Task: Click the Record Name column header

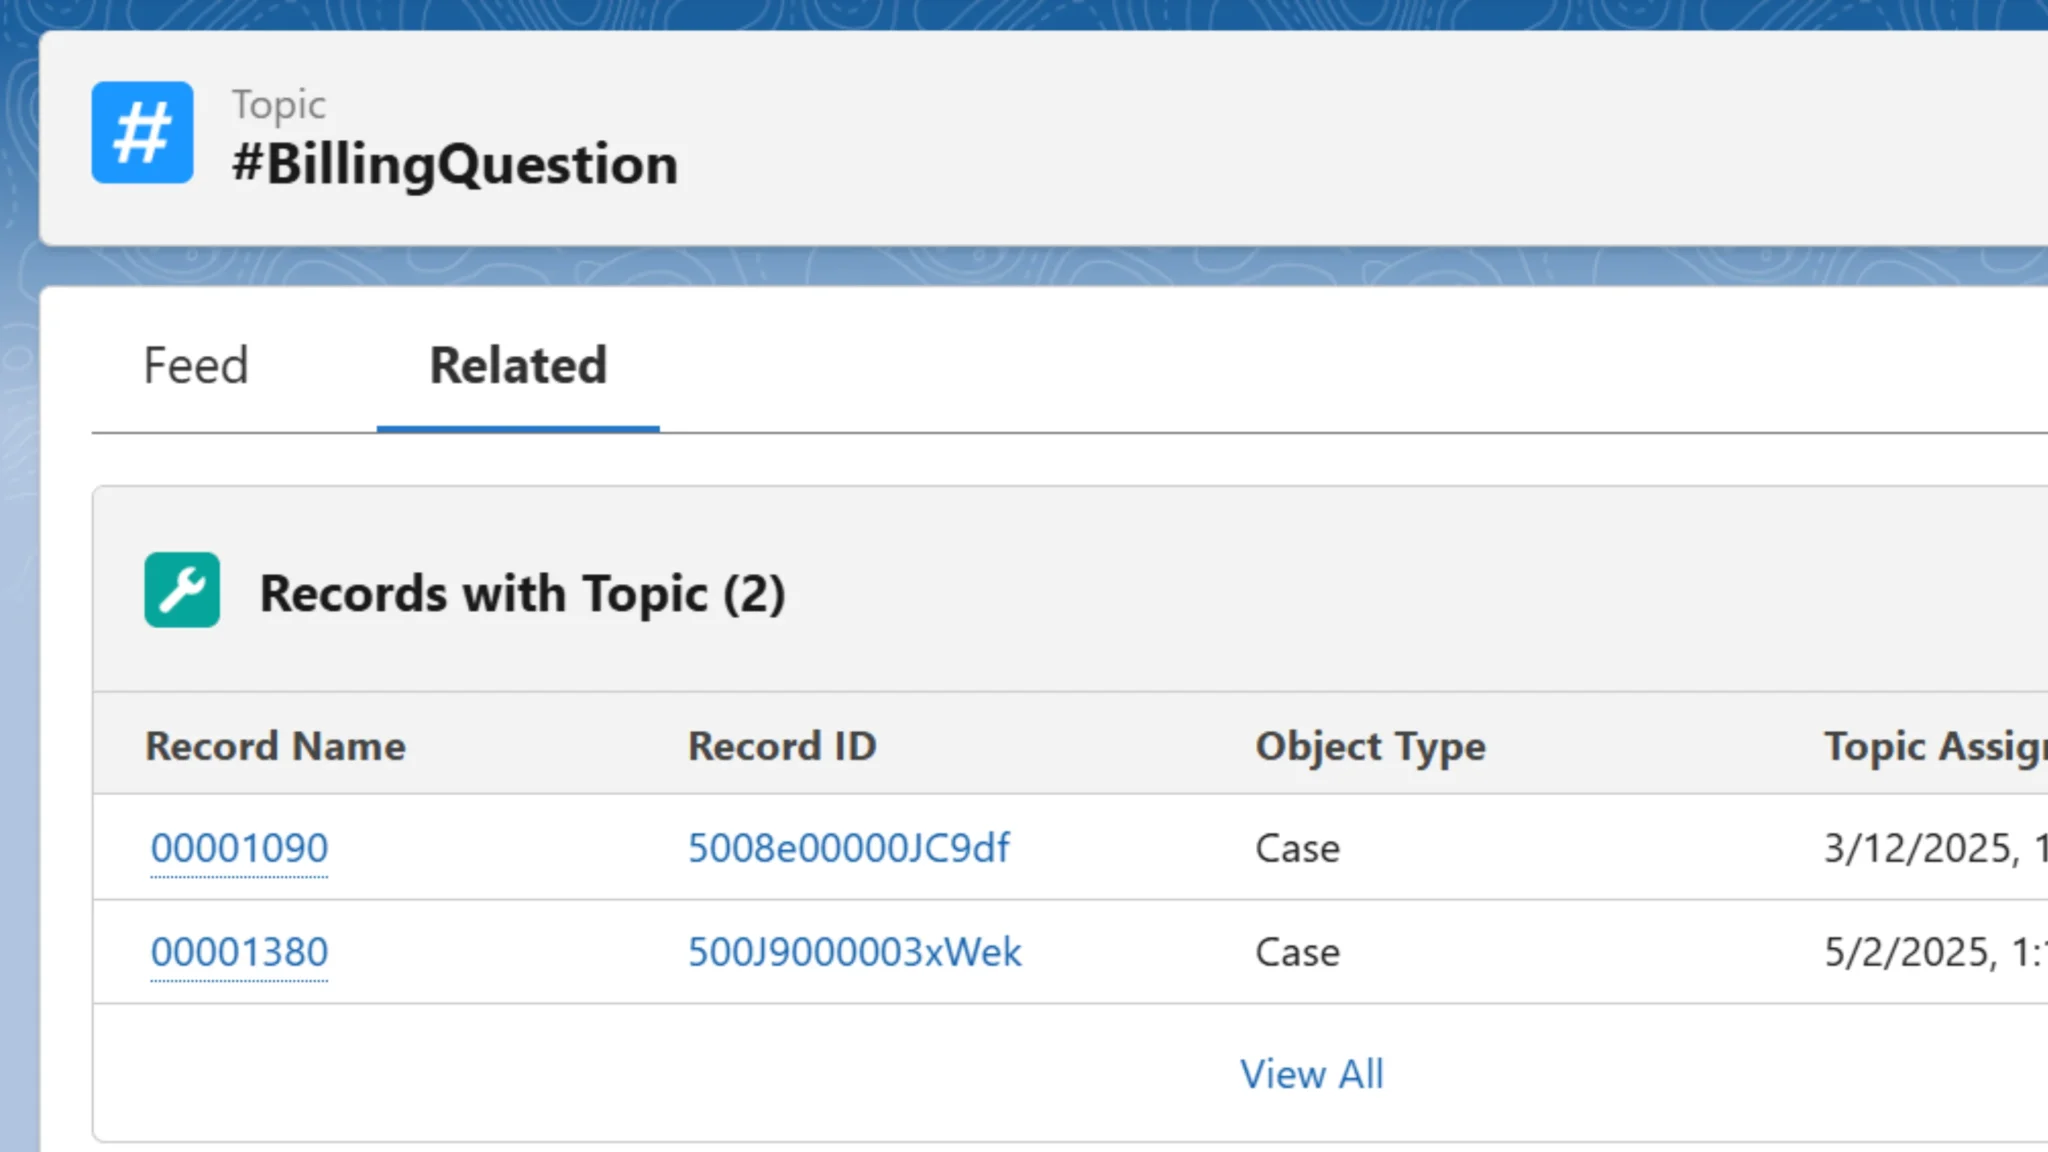Action: point(275,746)
